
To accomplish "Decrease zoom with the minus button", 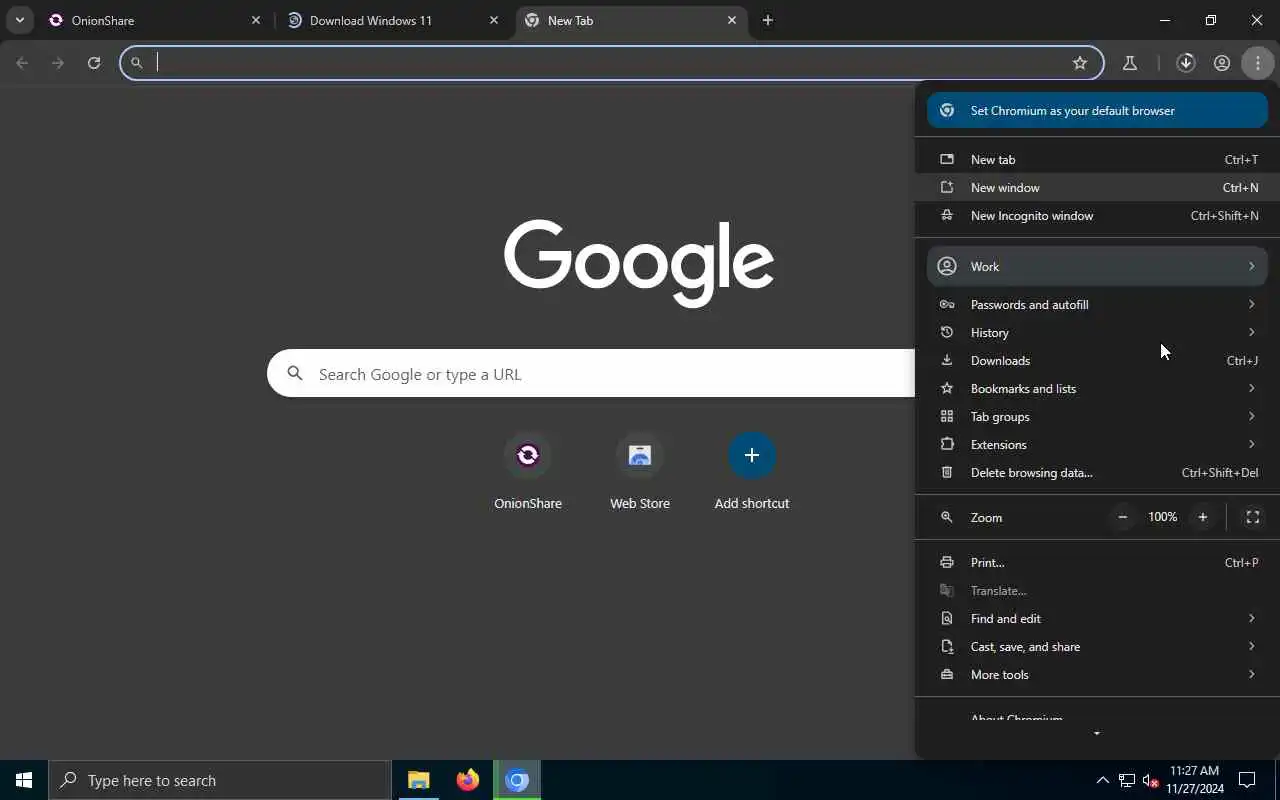I will 1123,517.
